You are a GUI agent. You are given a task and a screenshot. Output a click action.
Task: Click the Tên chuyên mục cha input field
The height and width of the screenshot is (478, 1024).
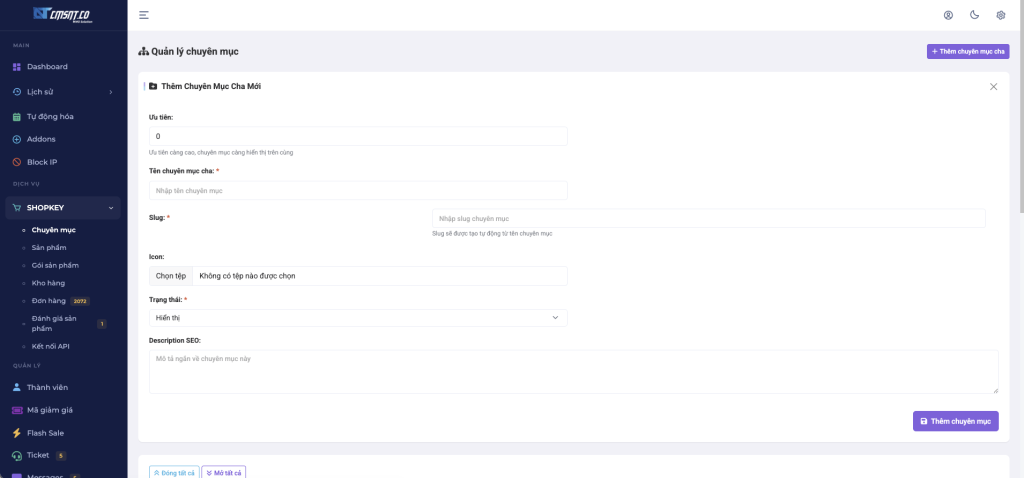coord(358,190)
